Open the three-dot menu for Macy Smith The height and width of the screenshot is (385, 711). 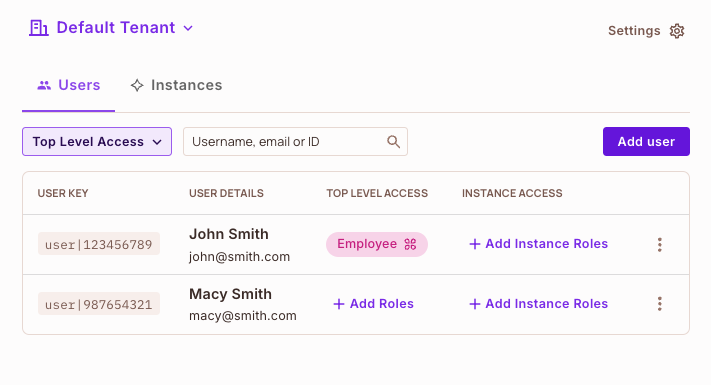tap(659, 303)
